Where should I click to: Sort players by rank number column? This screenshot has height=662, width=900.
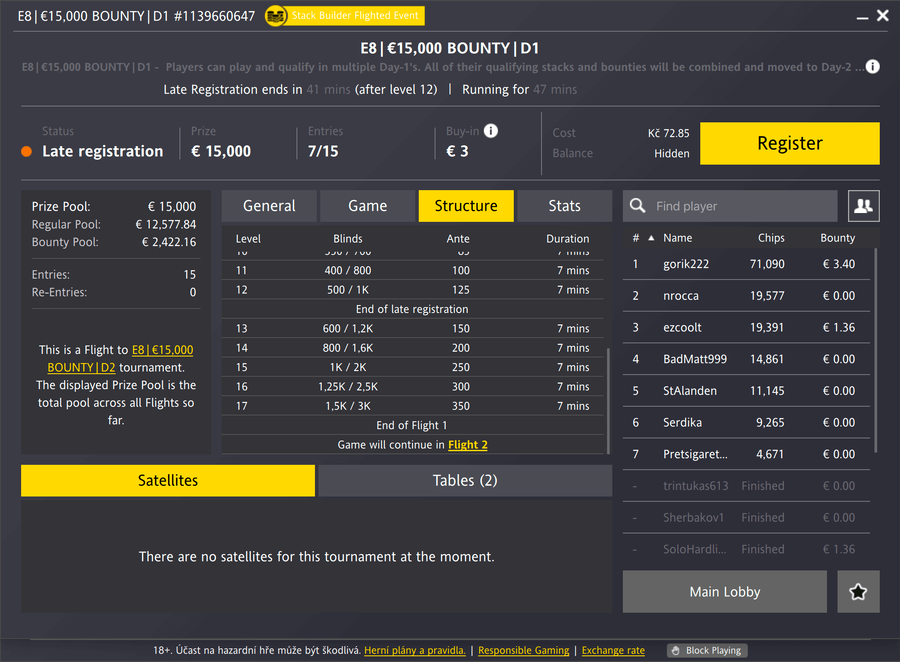pos(636,238)
